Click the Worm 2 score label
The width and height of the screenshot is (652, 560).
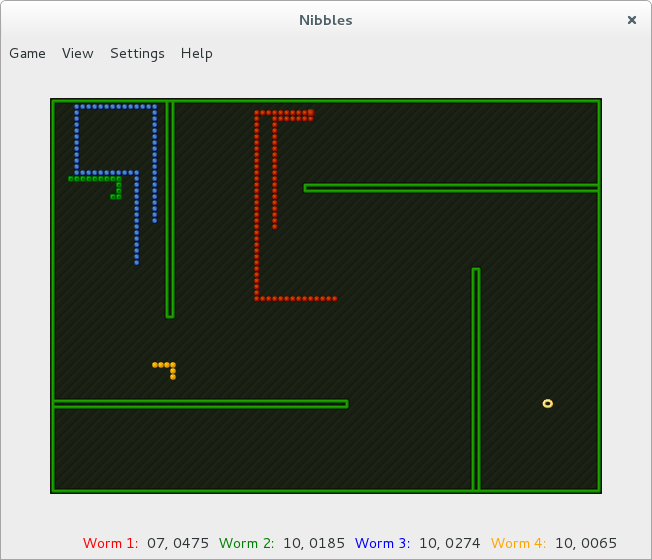247,543
